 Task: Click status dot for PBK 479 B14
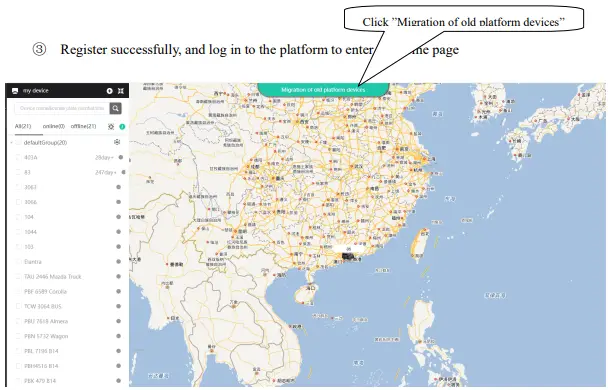click(119, 381)
